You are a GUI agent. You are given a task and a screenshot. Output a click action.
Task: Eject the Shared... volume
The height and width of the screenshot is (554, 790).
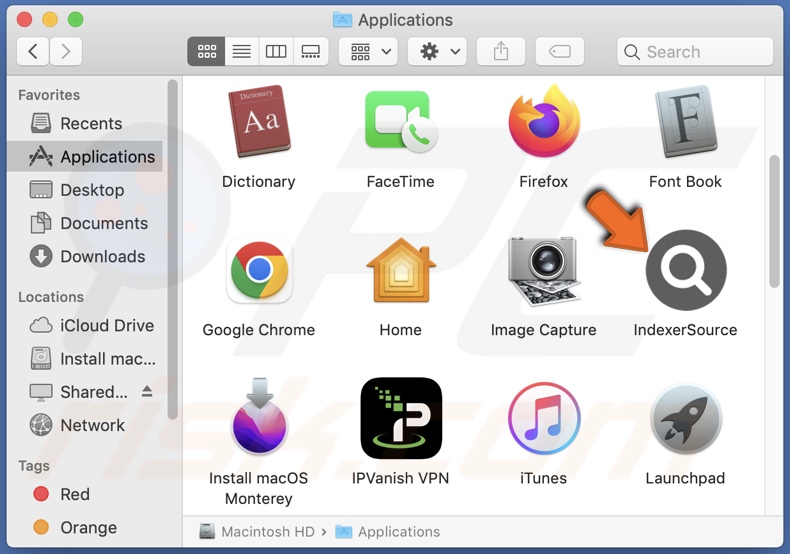coord(147,391)
